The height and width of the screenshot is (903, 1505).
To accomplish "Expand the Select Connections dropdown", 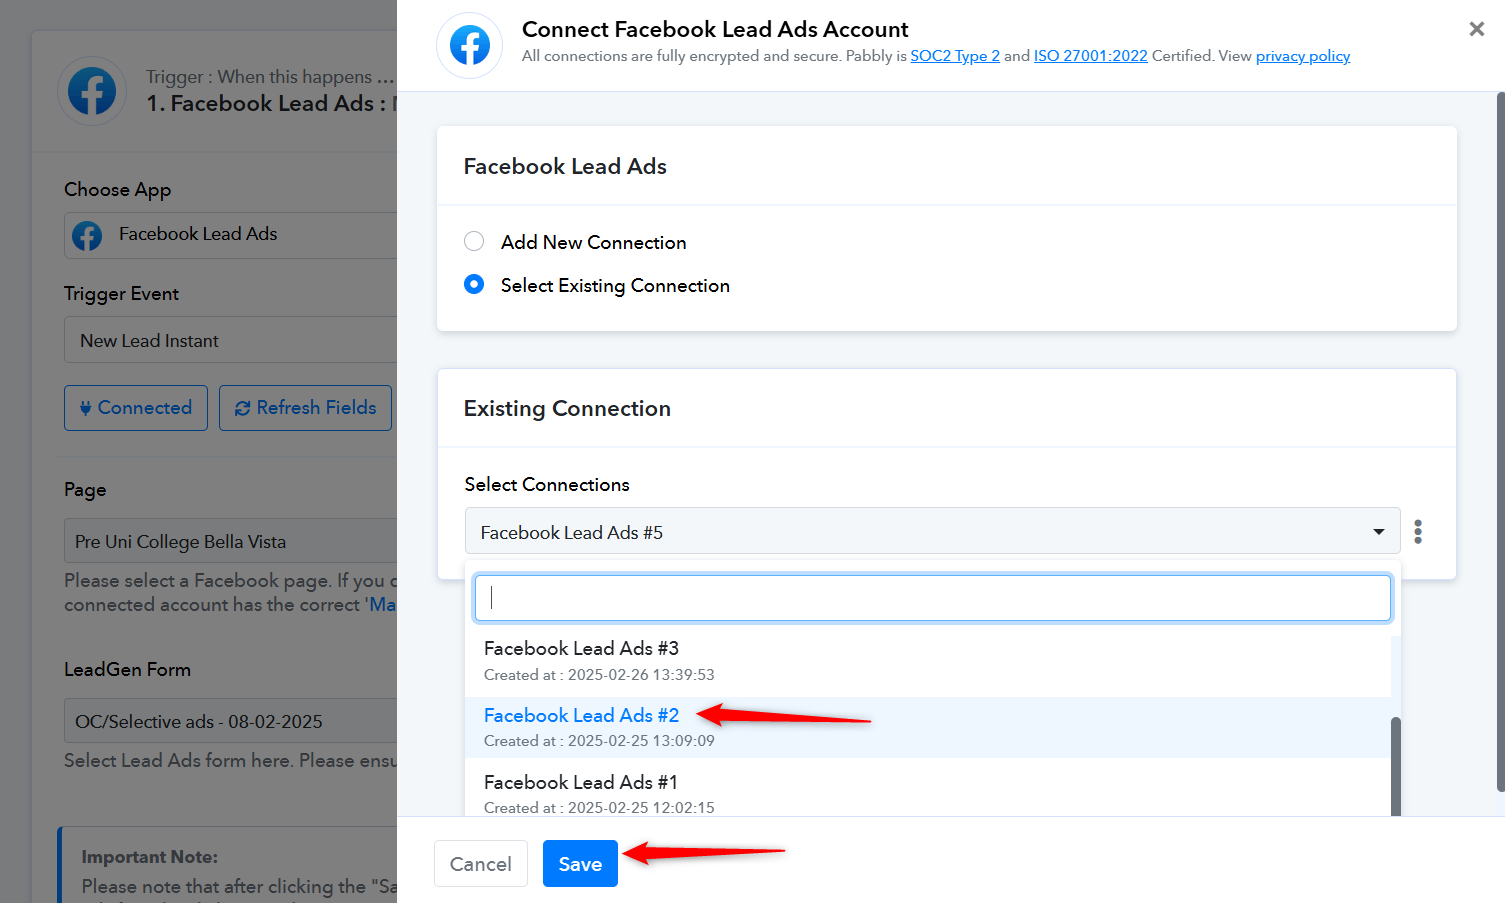I will [932, 531].
